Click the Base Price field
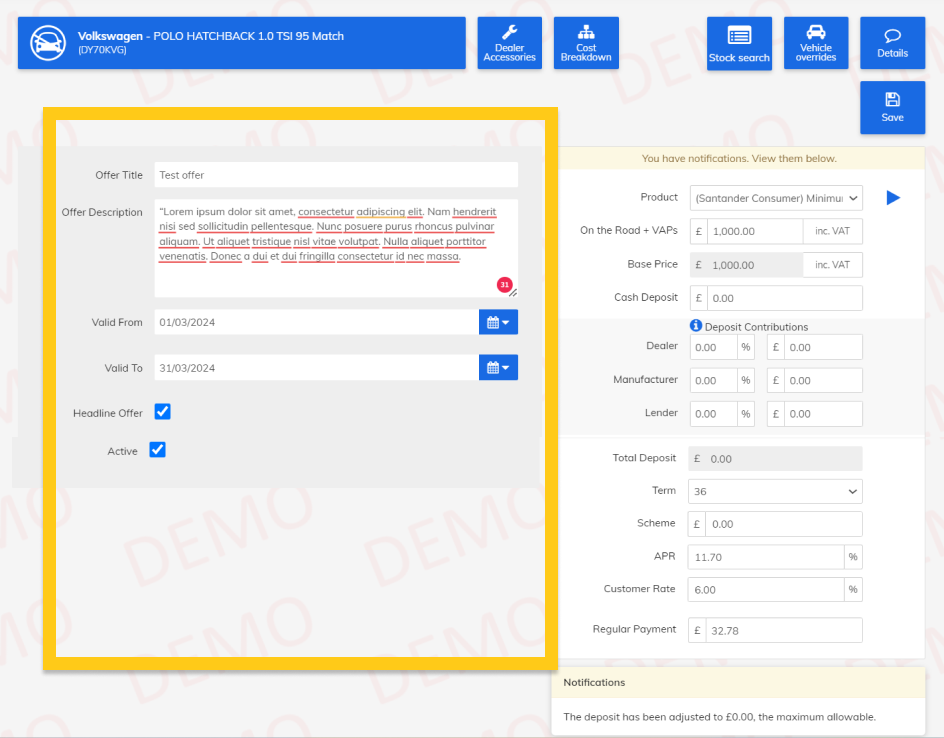This screenshot has width=944, height=738. (754, 265)
